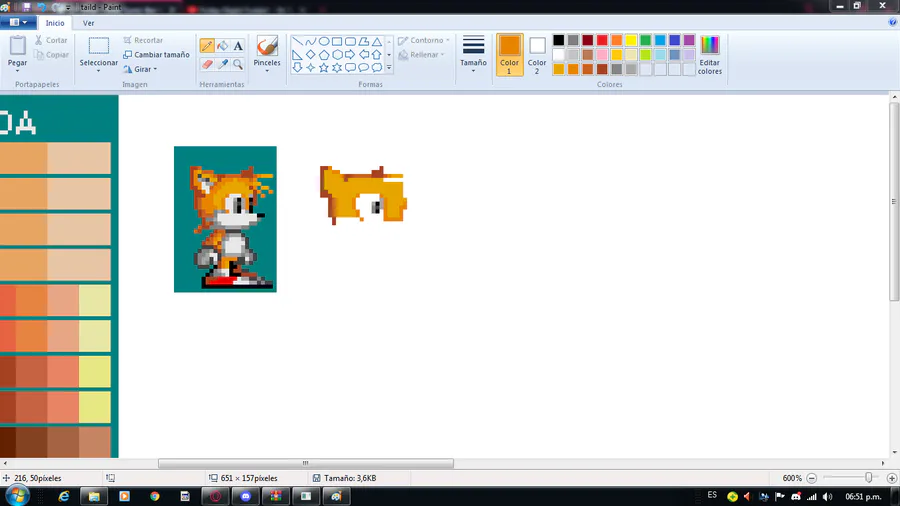Viewport: 900px width, 506px height.
Task: Select the Pencil tool
Action: 207,46
